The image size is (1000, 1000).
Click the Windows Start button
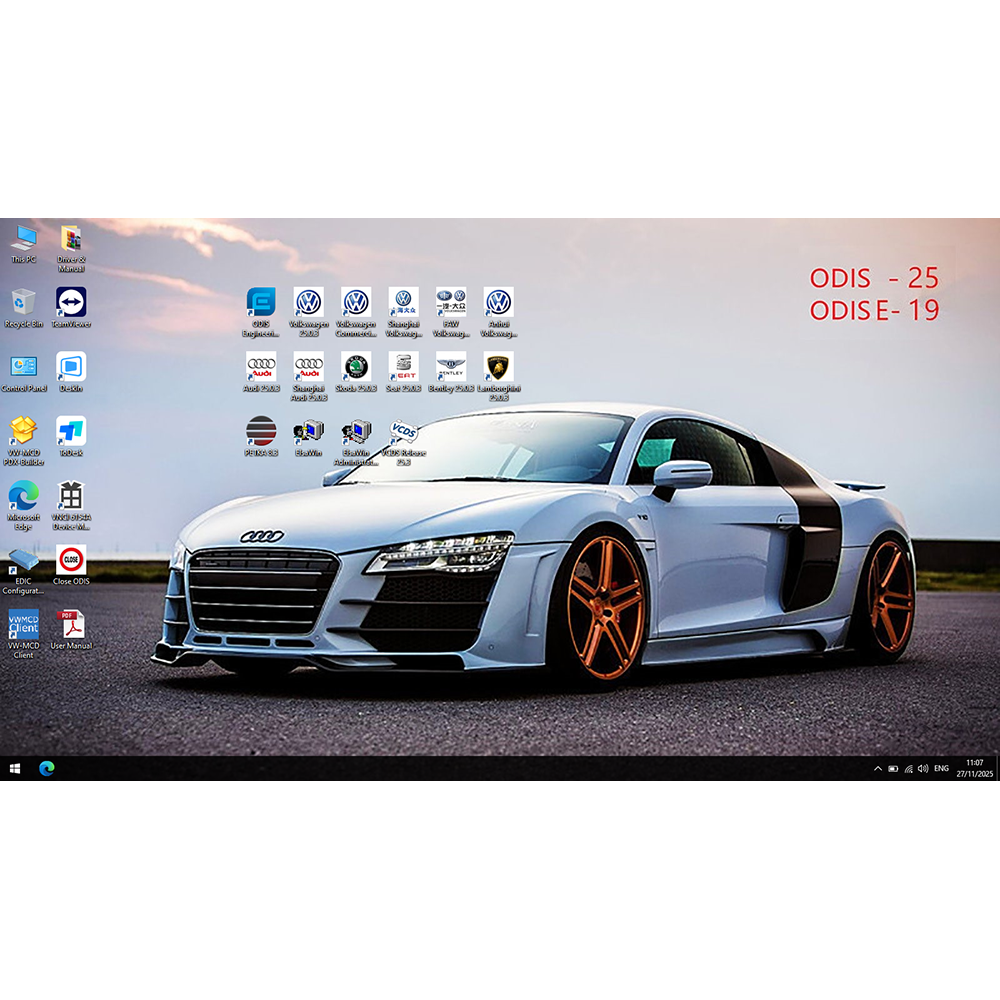click(15, 769)
